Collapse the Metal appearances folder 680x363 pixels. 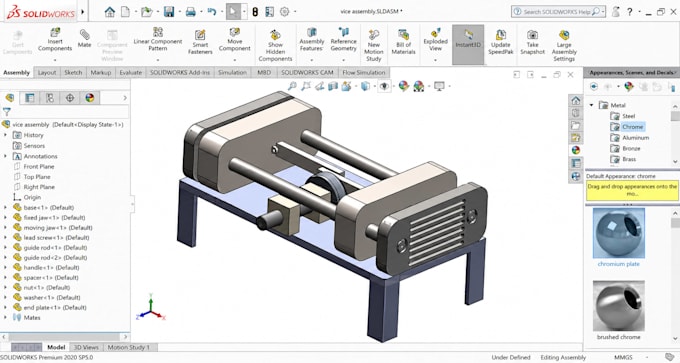click(x=592, y=105)
